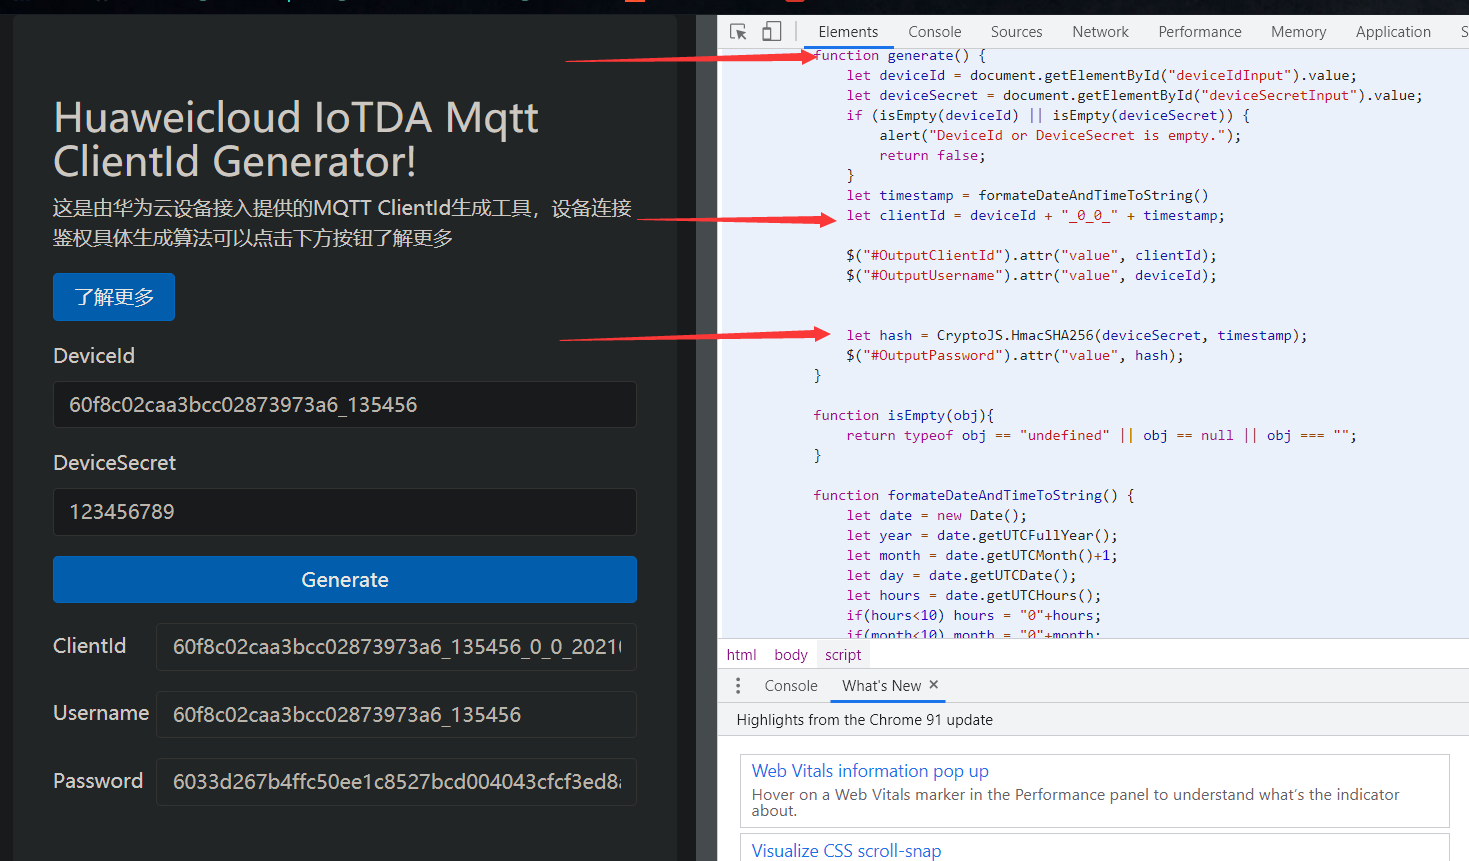Click the Generate button
Screen dimensions: 1469x861
pyautogui.click(x=345, y=580)
